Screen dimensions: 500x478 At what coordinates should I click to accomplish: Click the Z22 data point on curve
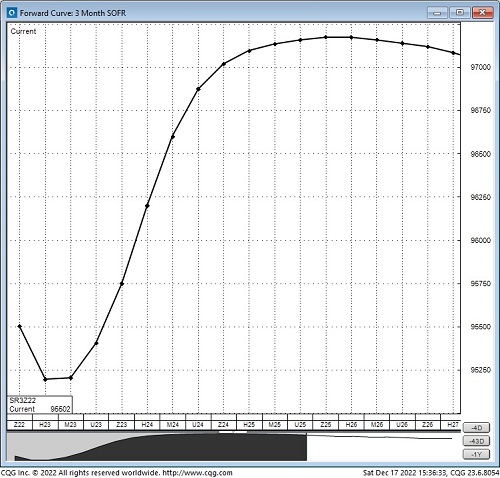click(20, 326)
